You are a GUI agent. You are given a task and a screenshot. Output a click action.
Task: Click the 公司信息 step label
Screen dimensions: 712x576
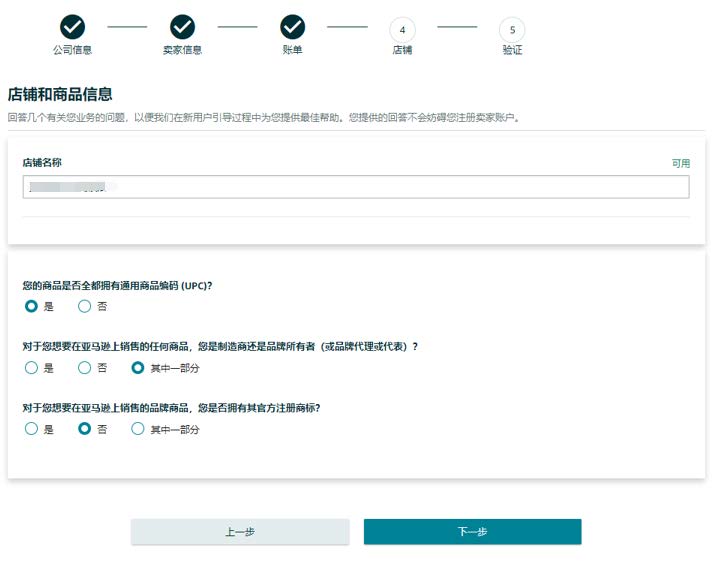[72, 50]
